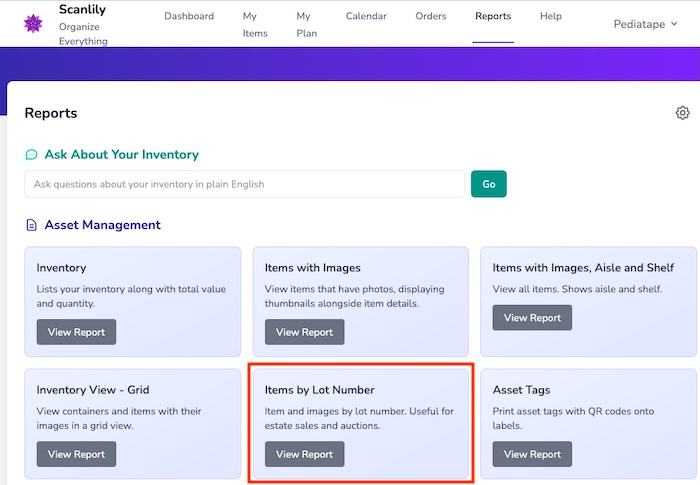Viewport: 700px width, 485px height.
Task: View Report for Inventory View - Grid
Action: point(76,454)
